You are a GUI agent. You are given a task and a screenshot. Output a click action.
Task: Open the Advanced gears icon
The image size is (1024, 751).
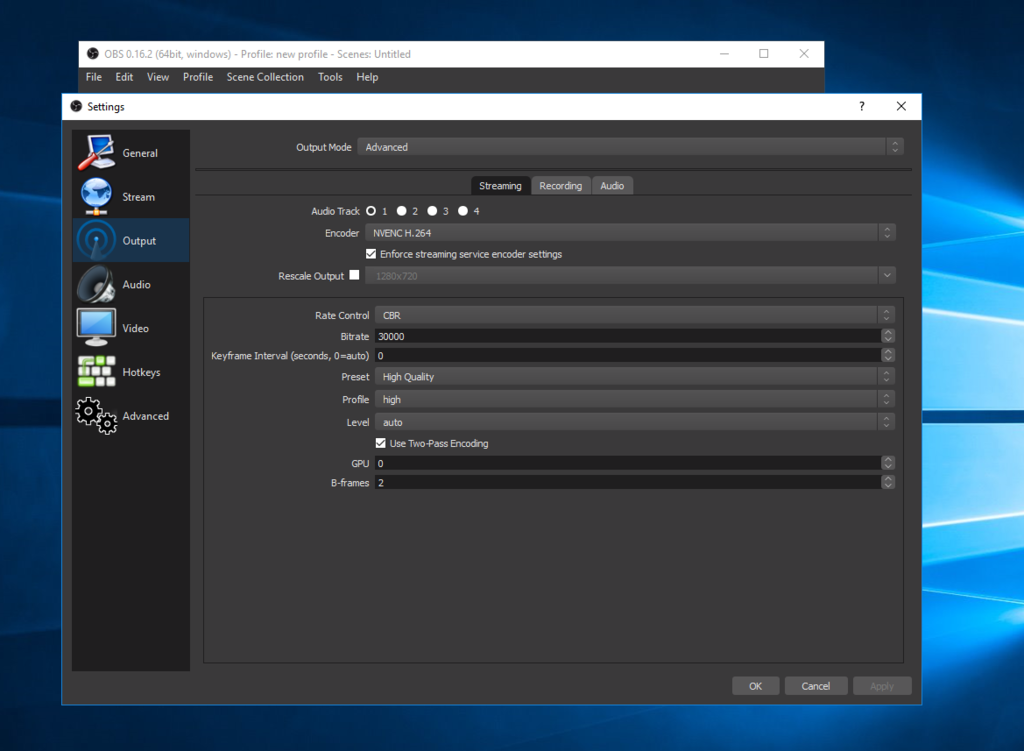click(x=96, y=416)
